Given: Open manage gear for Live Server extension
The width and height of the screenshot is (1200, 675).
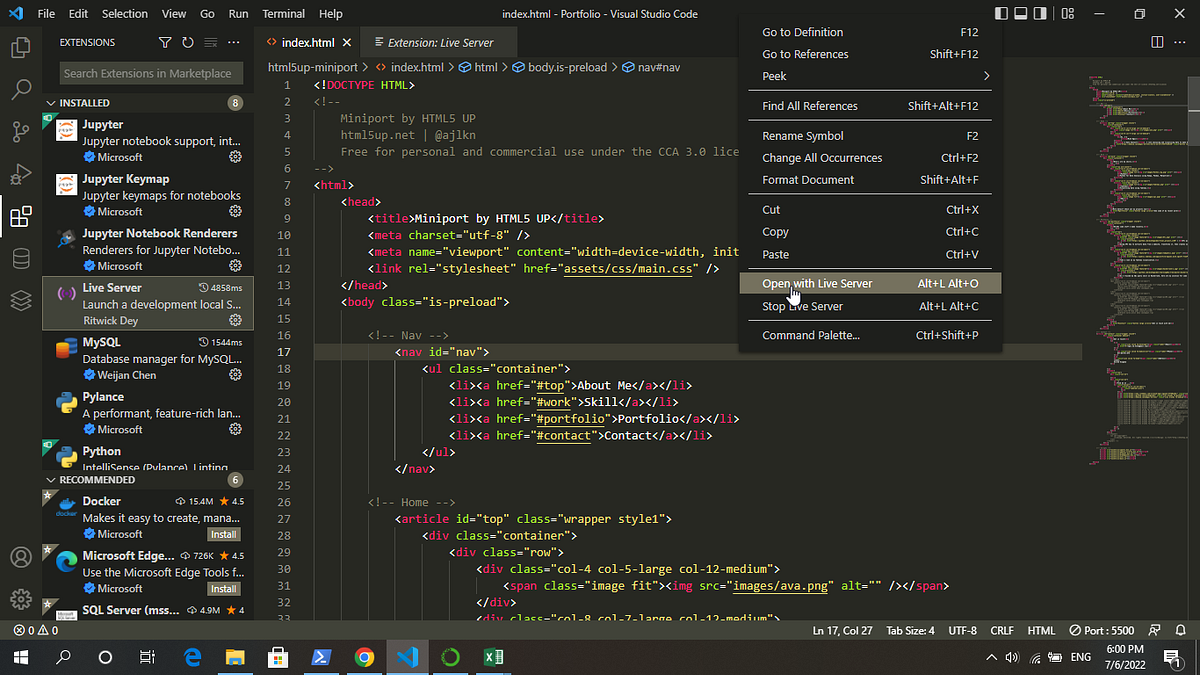Looking at the screenshot, I should click(236, 320).
